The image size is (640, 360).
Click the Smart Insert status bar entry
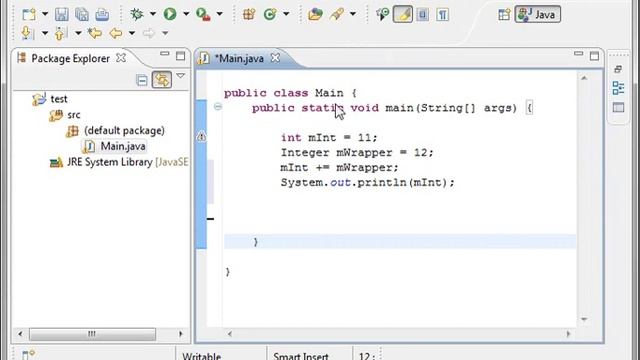pos(301,356)
